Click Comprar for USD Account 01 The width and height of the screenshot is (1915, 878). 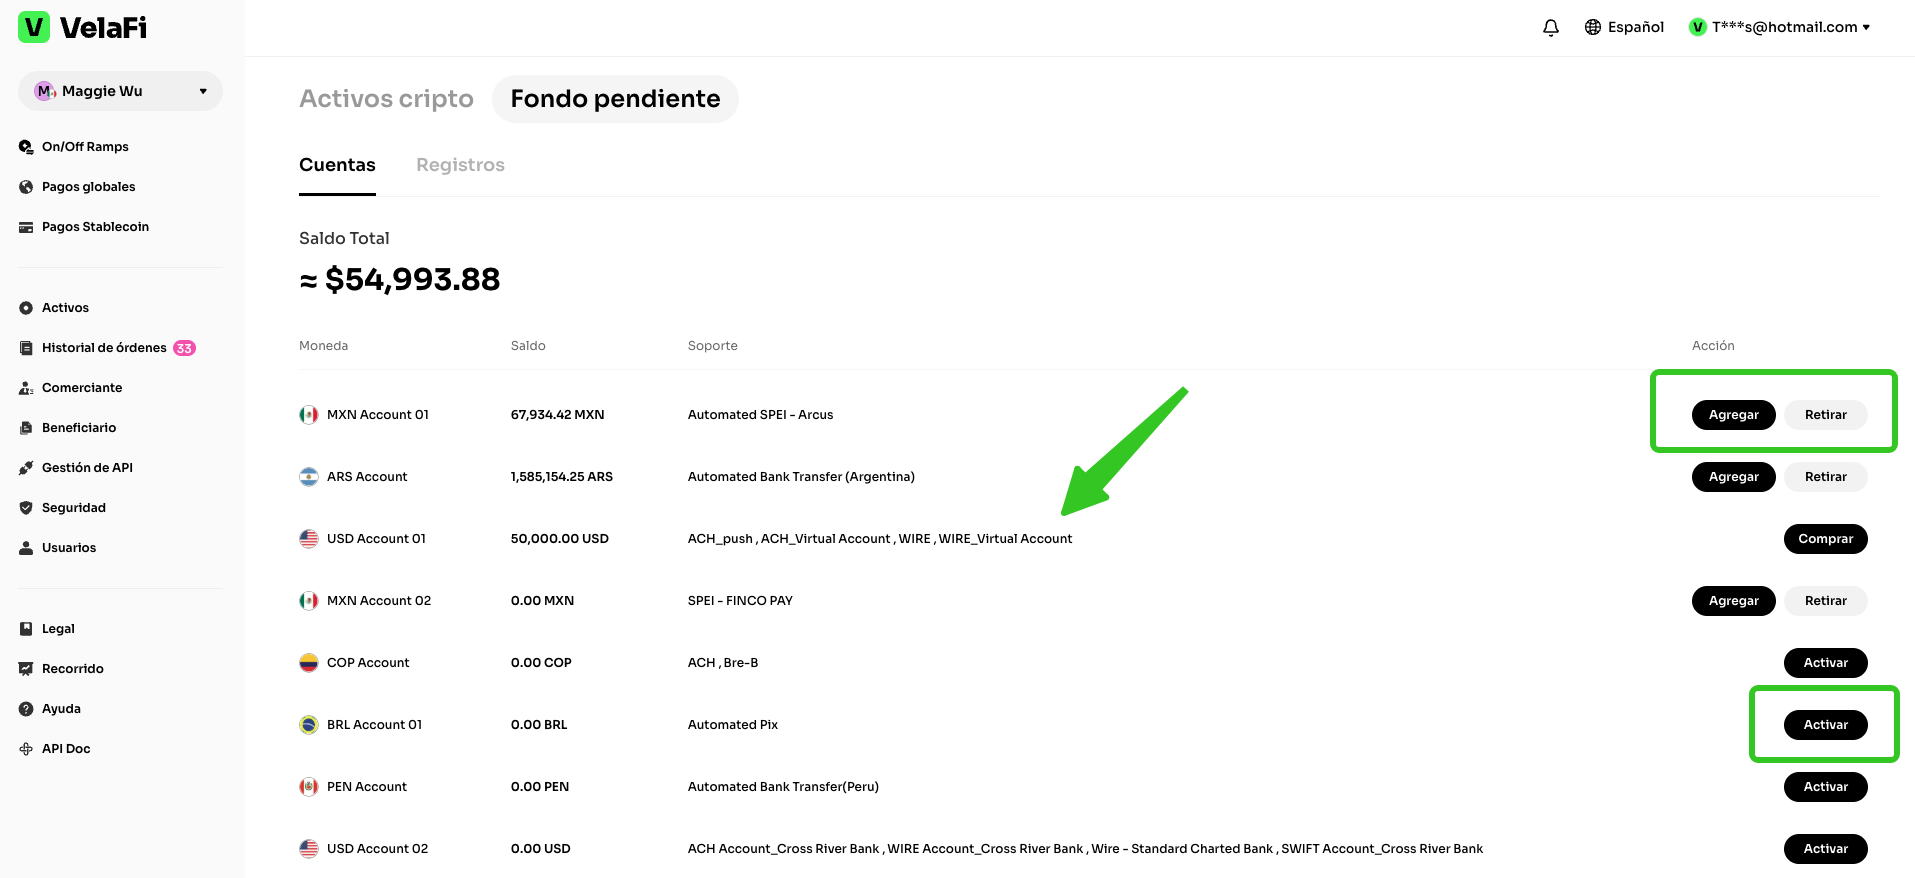coord(1825,539)
